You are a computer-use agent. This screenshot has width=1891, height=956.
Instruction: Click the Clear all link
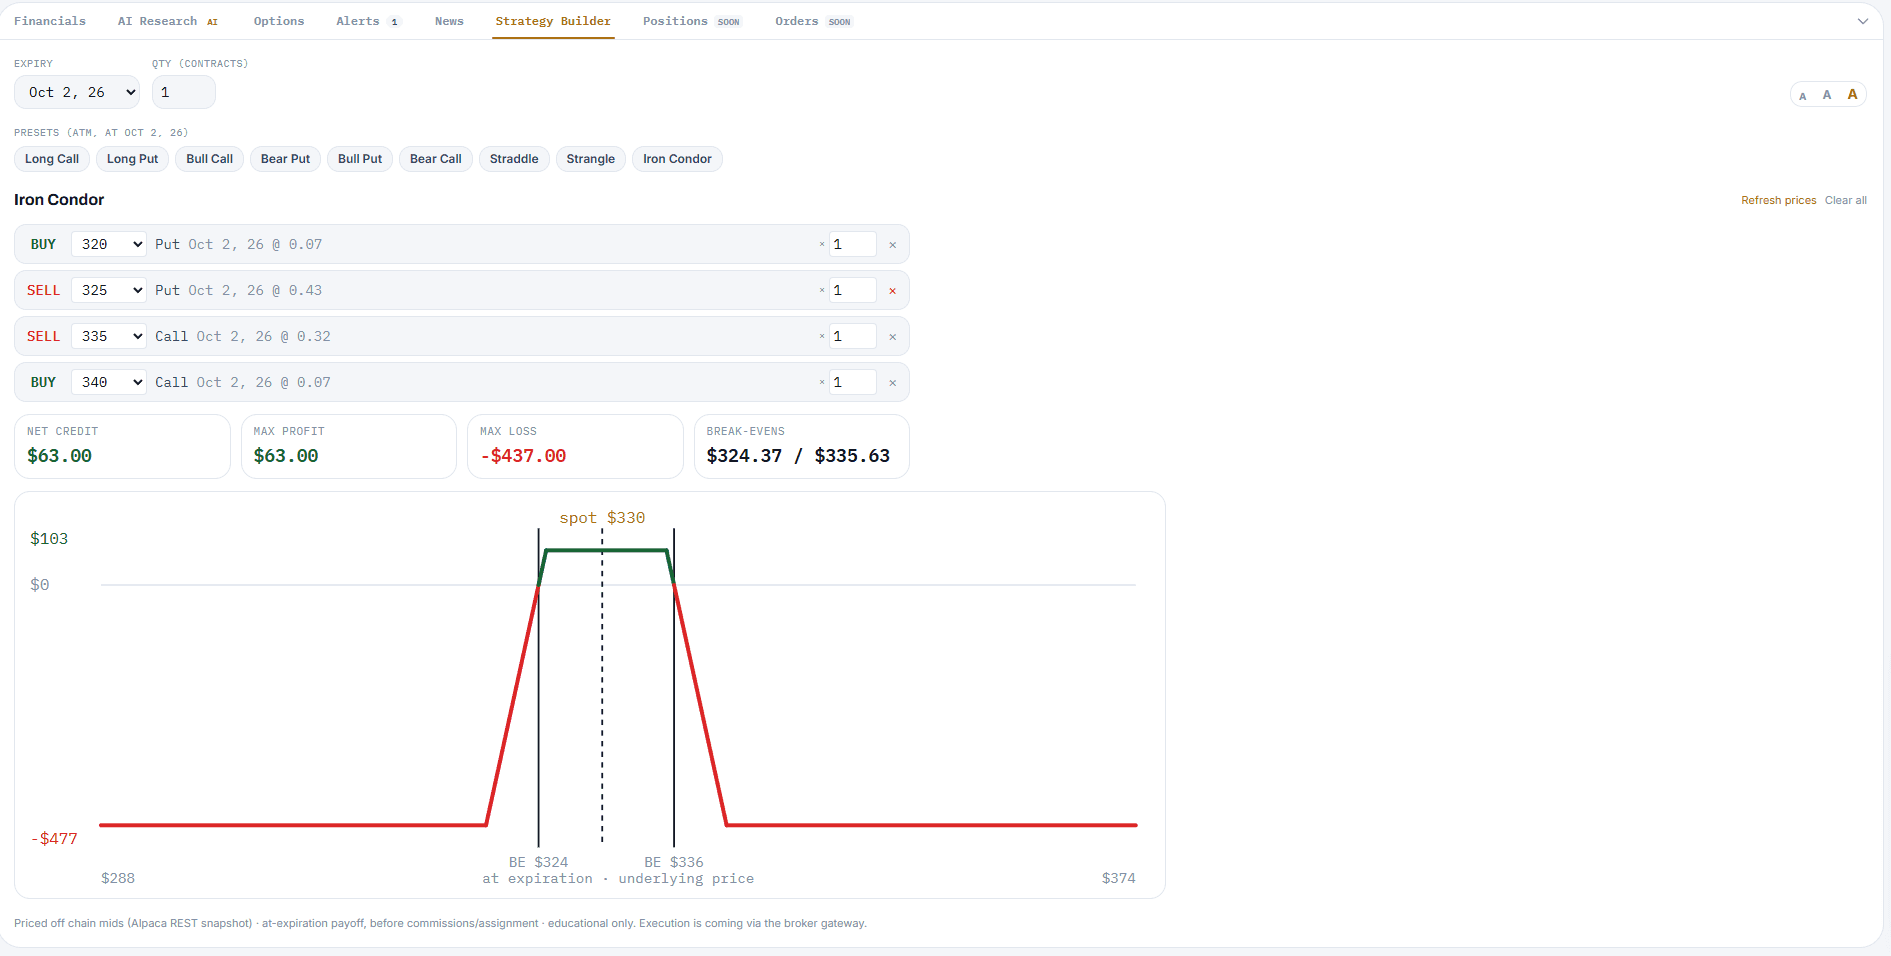tap(1846, 200)
